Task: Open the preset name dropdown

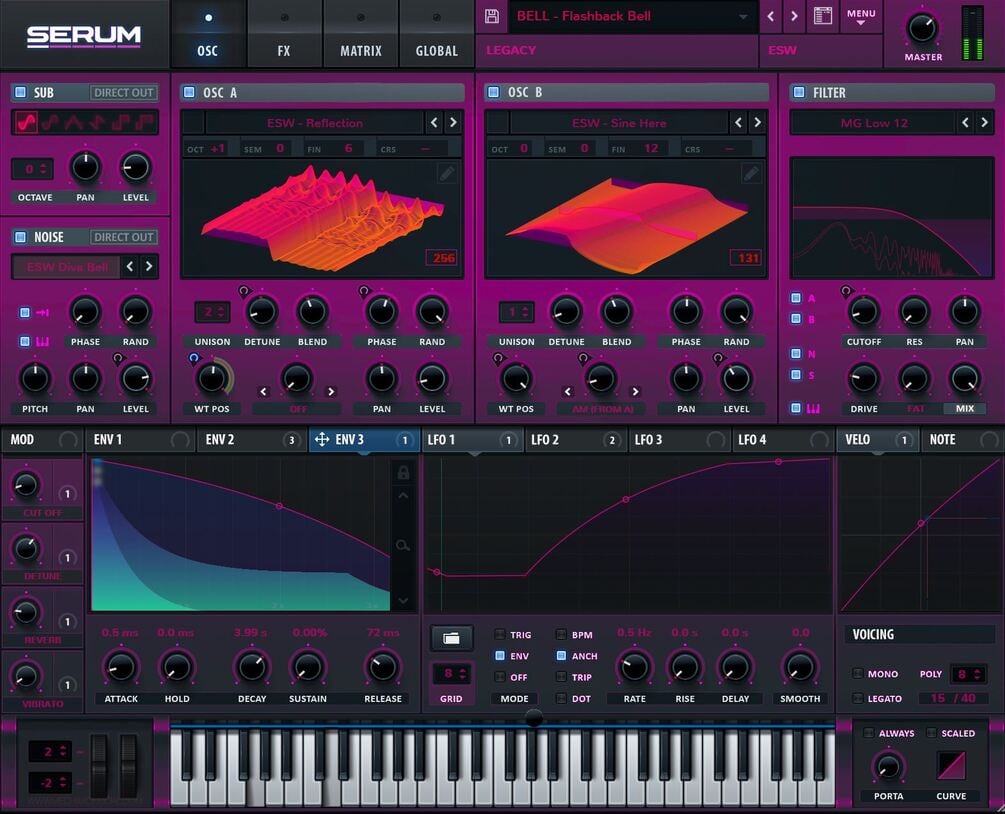Action: pyautogui.click(x=743, y=17)
